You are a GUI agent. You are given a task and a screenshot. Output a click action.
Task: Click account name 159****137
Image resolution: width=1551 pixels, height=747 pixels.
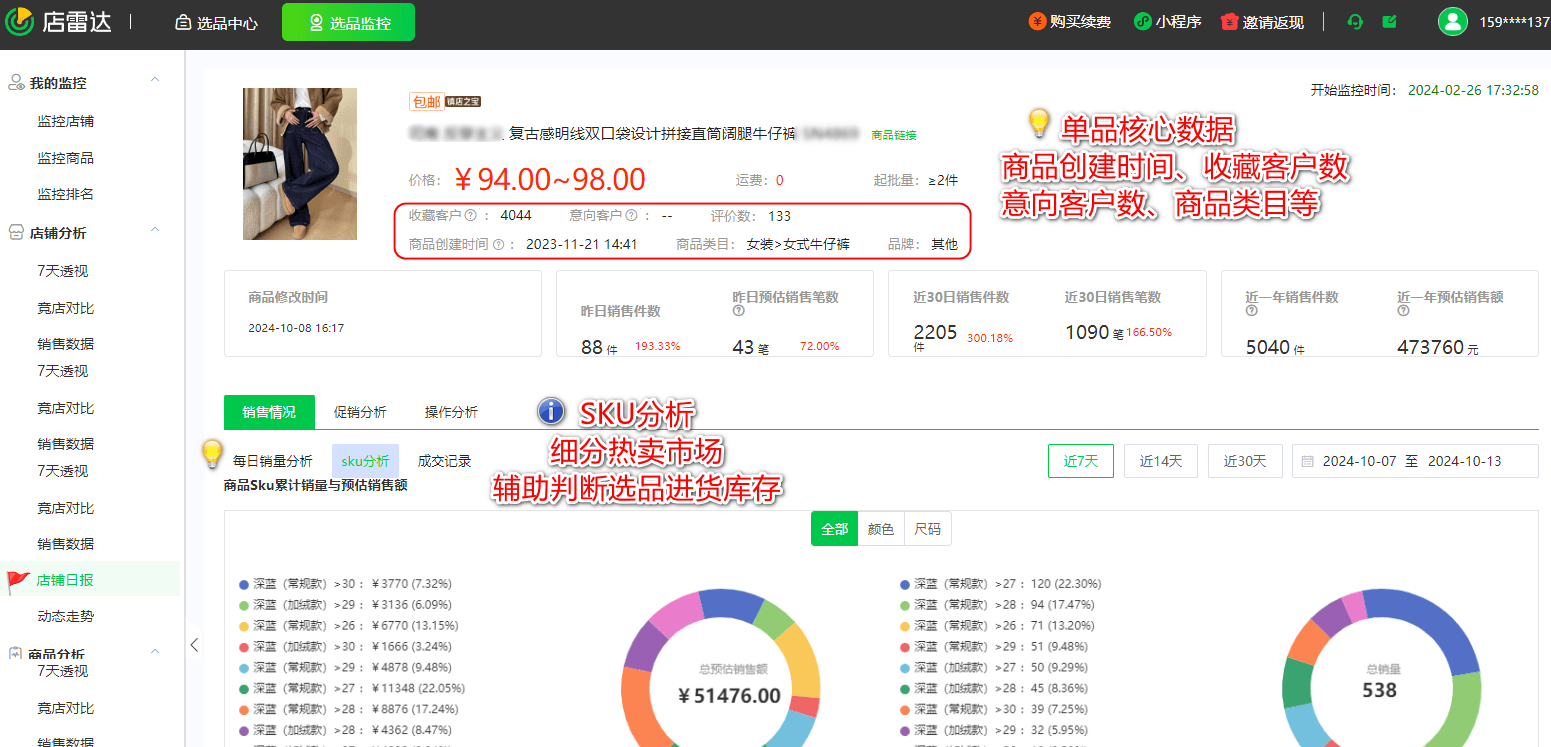pos(1514,22)
